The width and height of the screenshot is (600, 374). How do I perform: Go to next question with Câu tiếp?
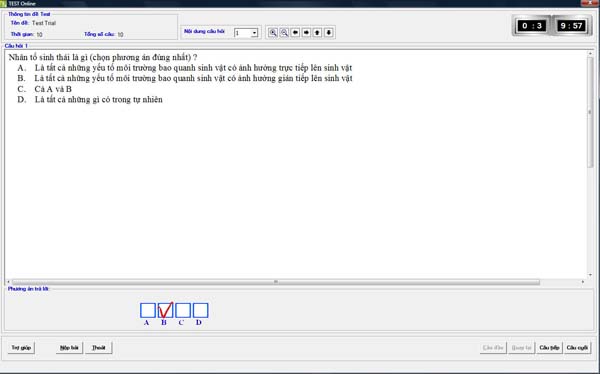[549, 348]
